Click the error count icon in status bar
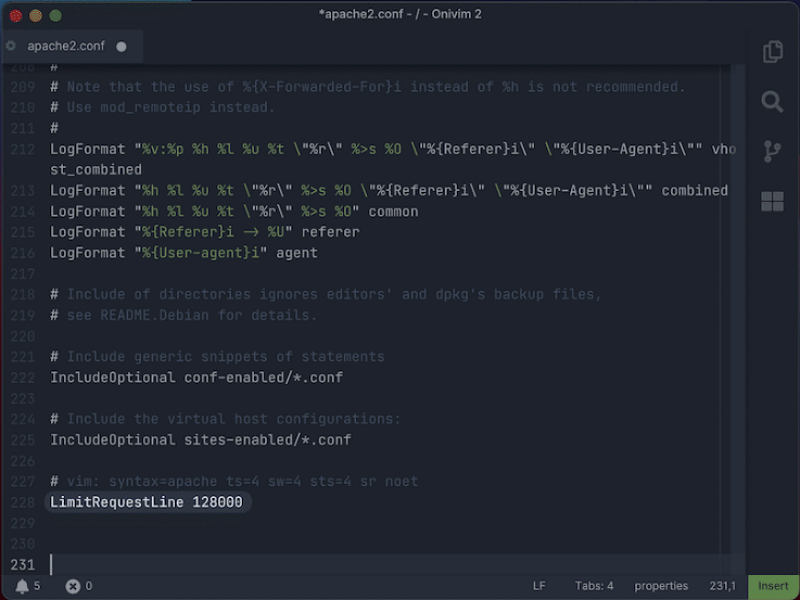800x600 pixels. 72,586
